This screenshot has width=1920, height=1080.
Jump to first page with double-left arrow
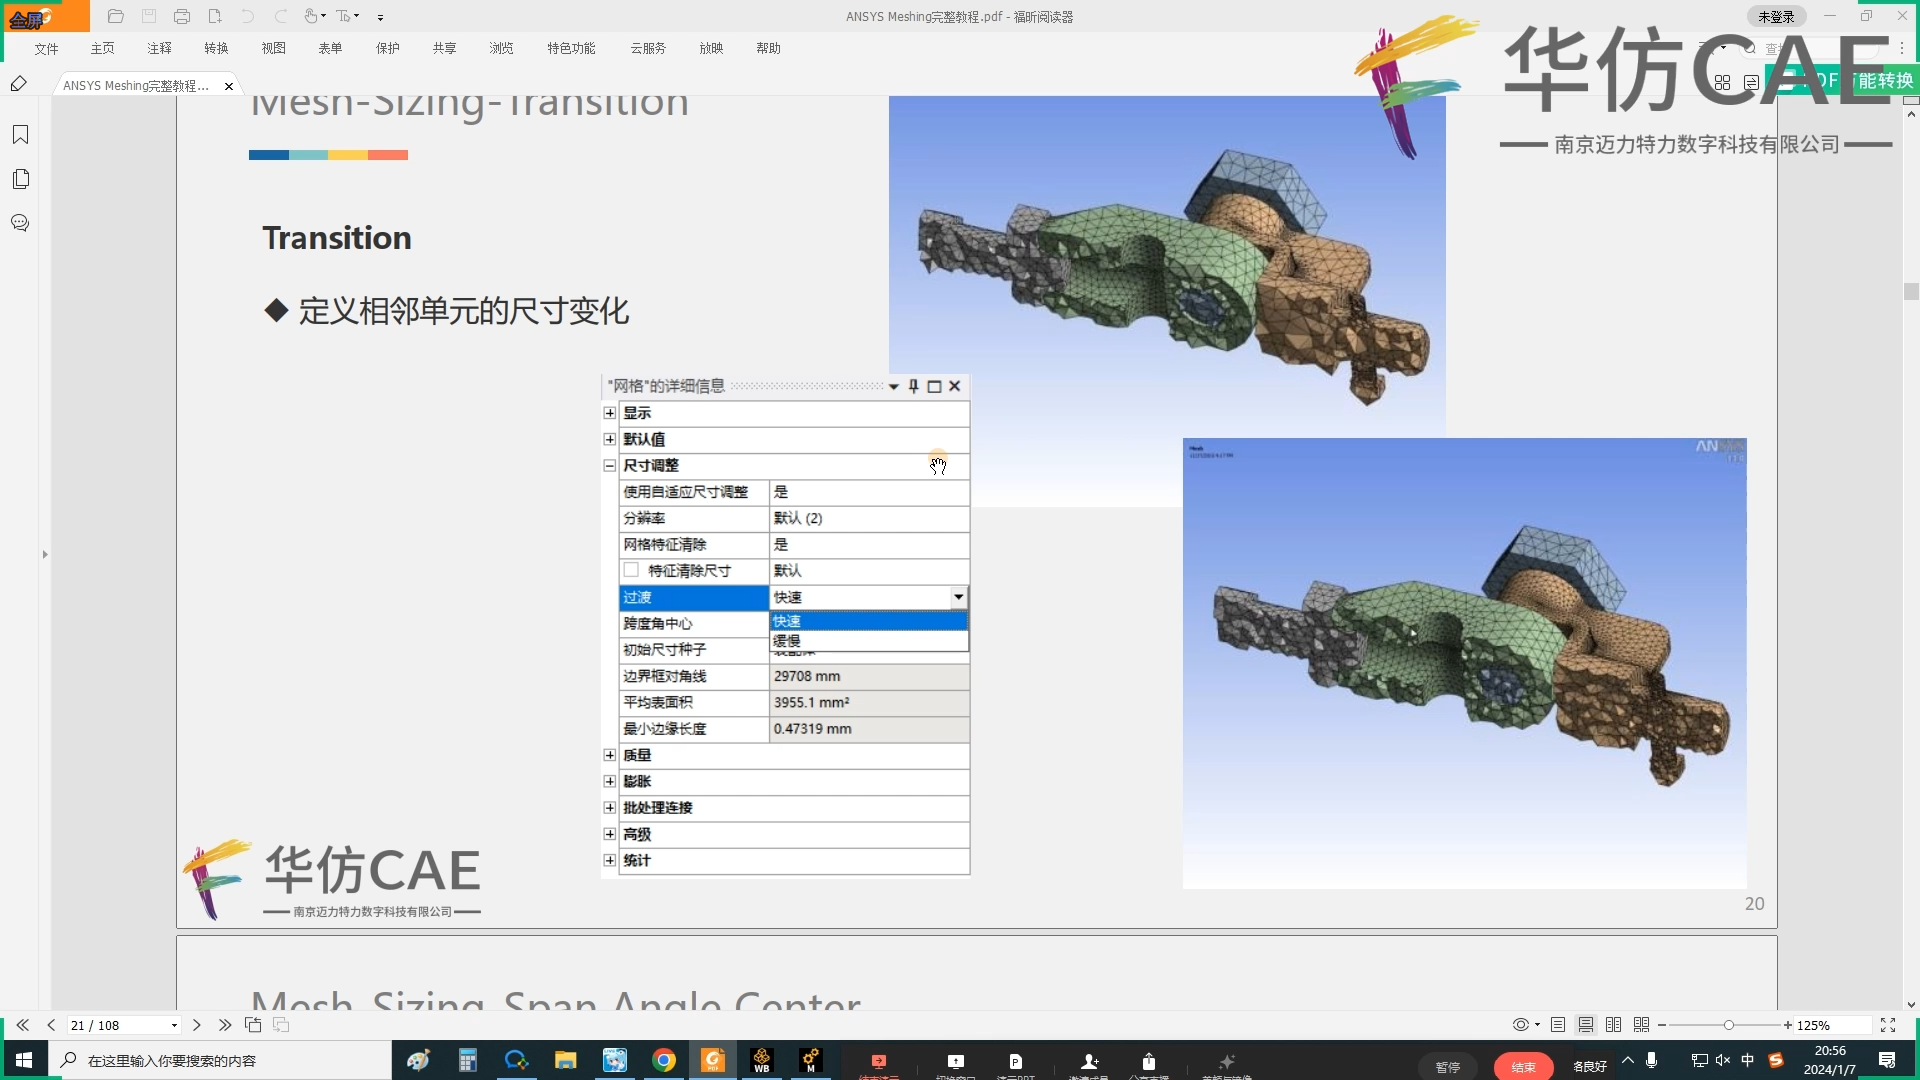23,1025
